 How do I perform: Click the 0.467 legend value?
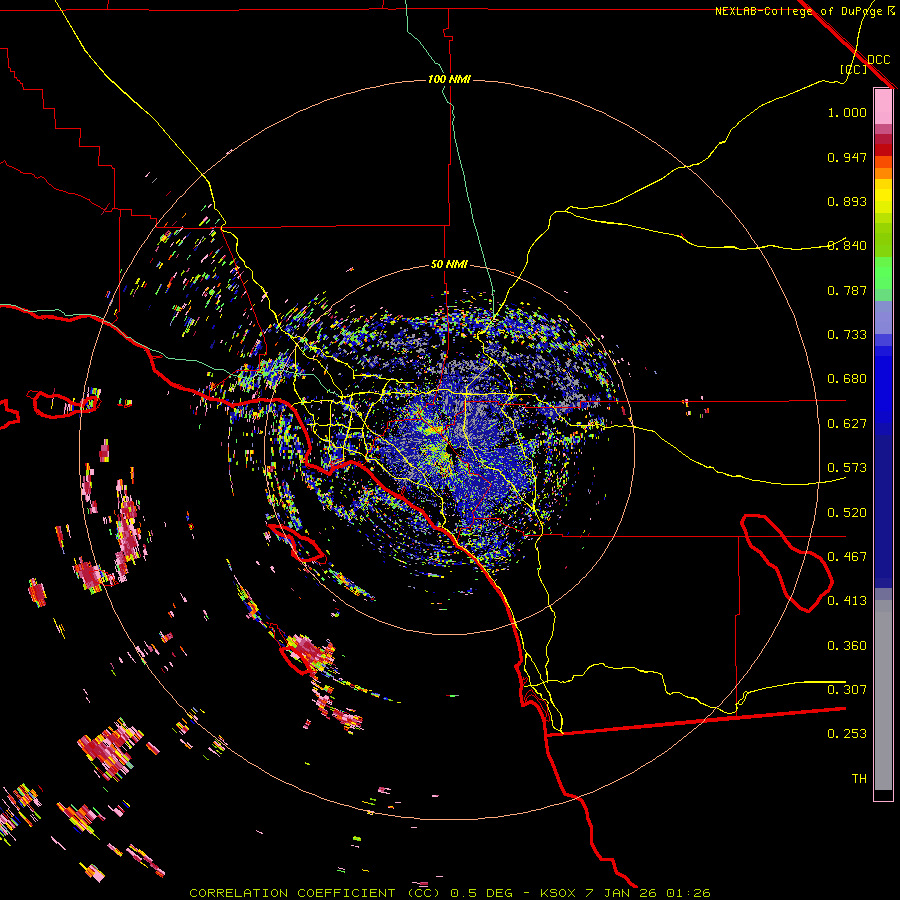coord(847,557)
